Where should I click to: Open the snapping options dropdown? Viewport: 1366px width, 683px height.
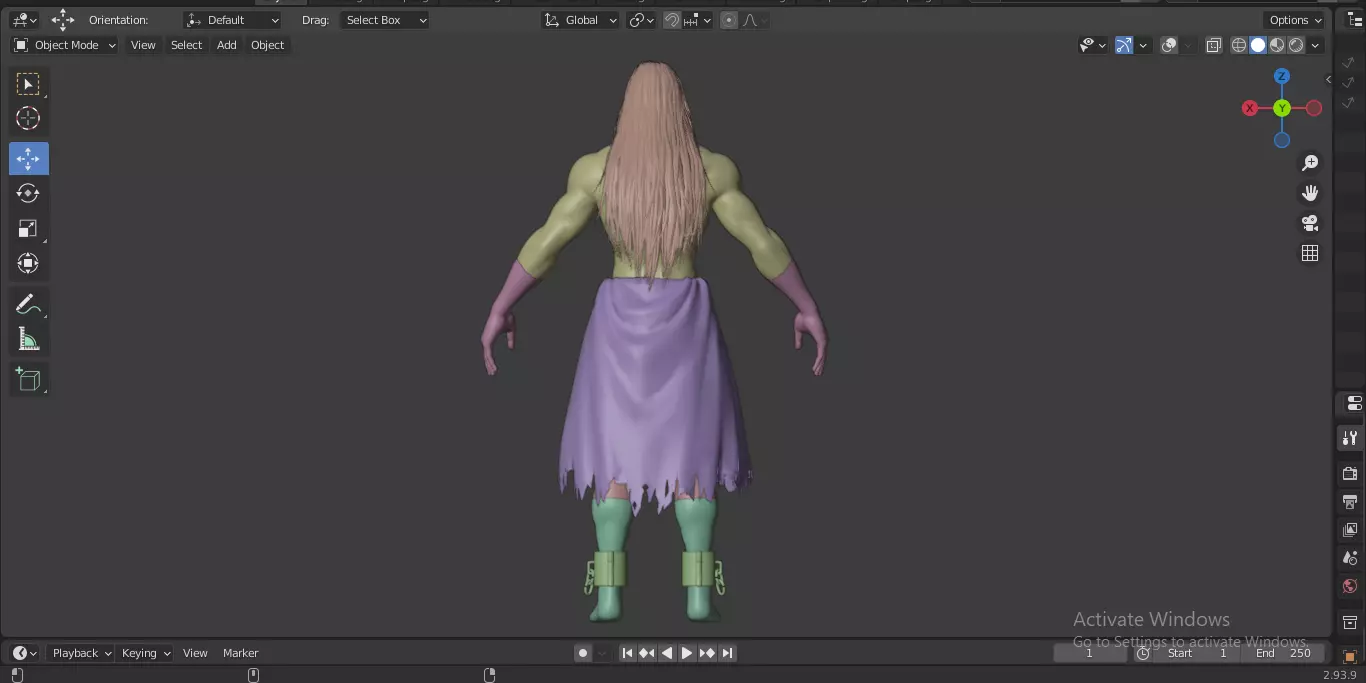[x=698, y=20]
